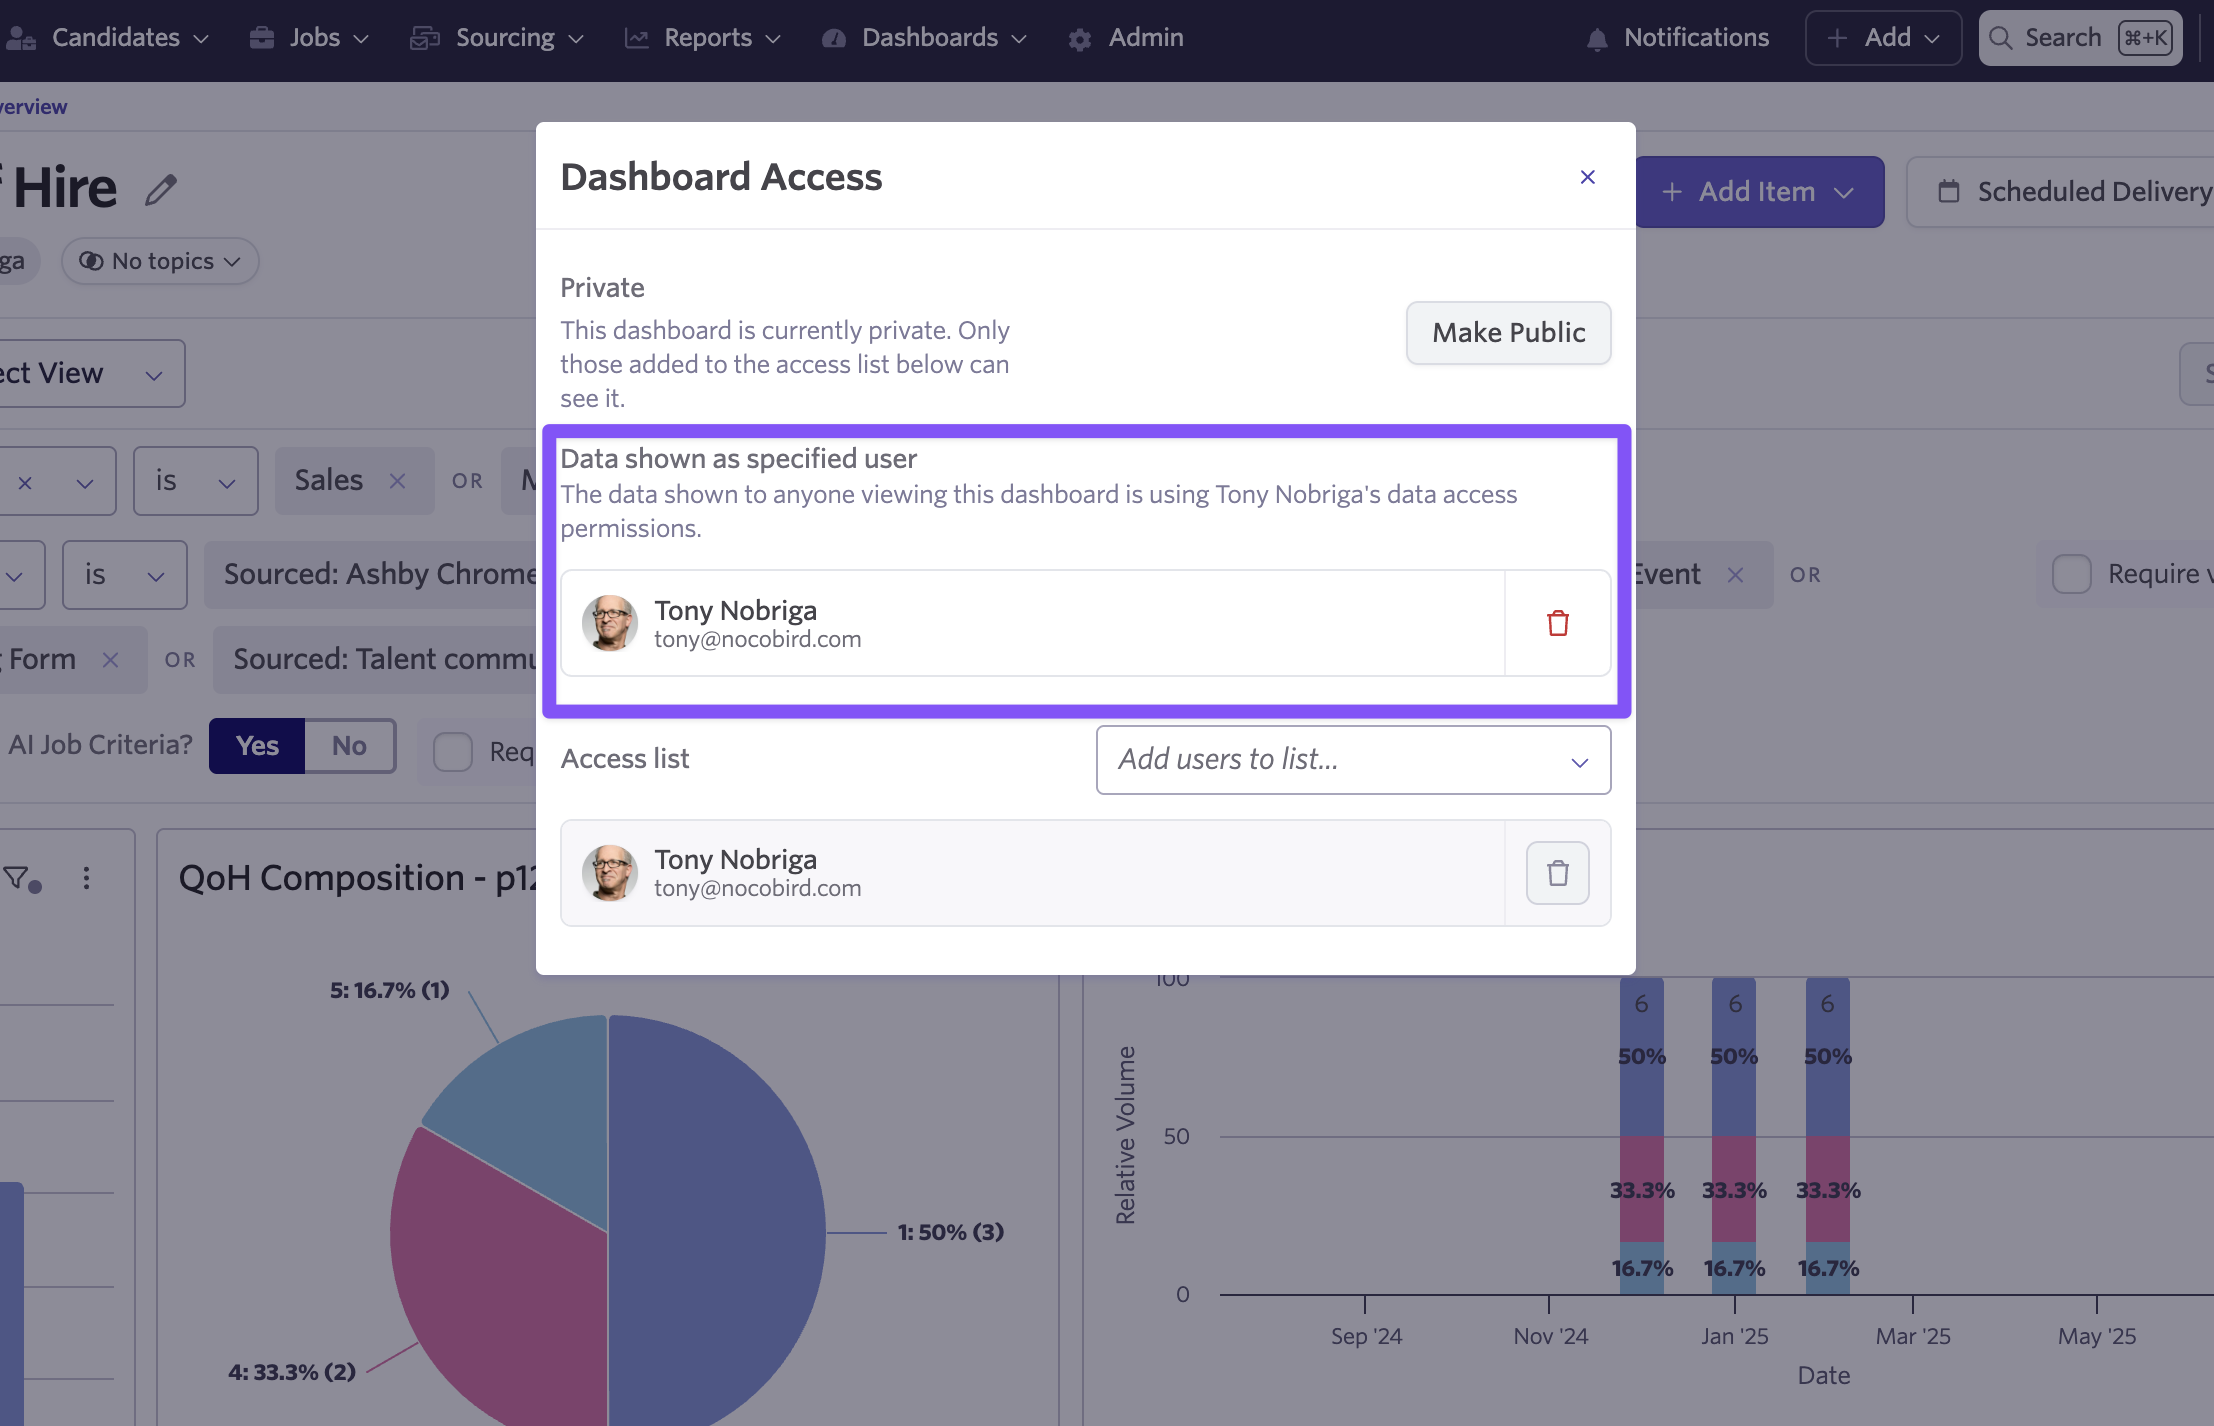The image size is (2214, 1426).
Task: Click the Sourced: Talent community filter chip
Action: pos(376,660)
